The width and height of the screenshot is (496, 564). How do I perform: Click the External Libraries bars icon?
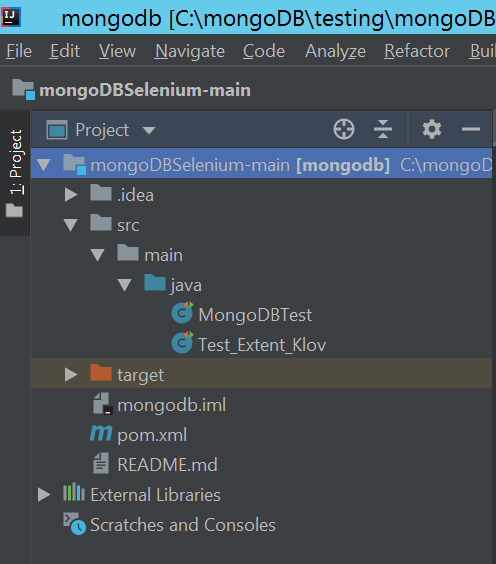(x=74, y=492)
